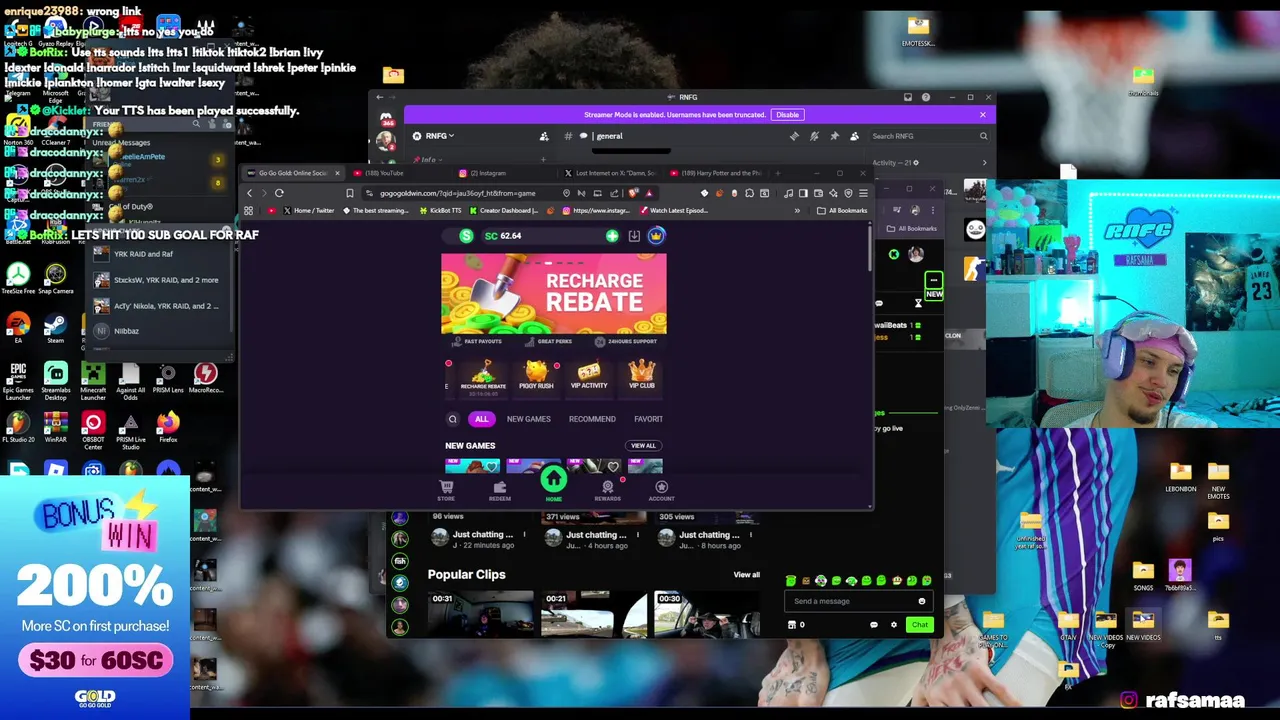Open Brave shields icon in address bar
The width and height of the screenshot is (1280, 720).
click(x=635, y=193)
